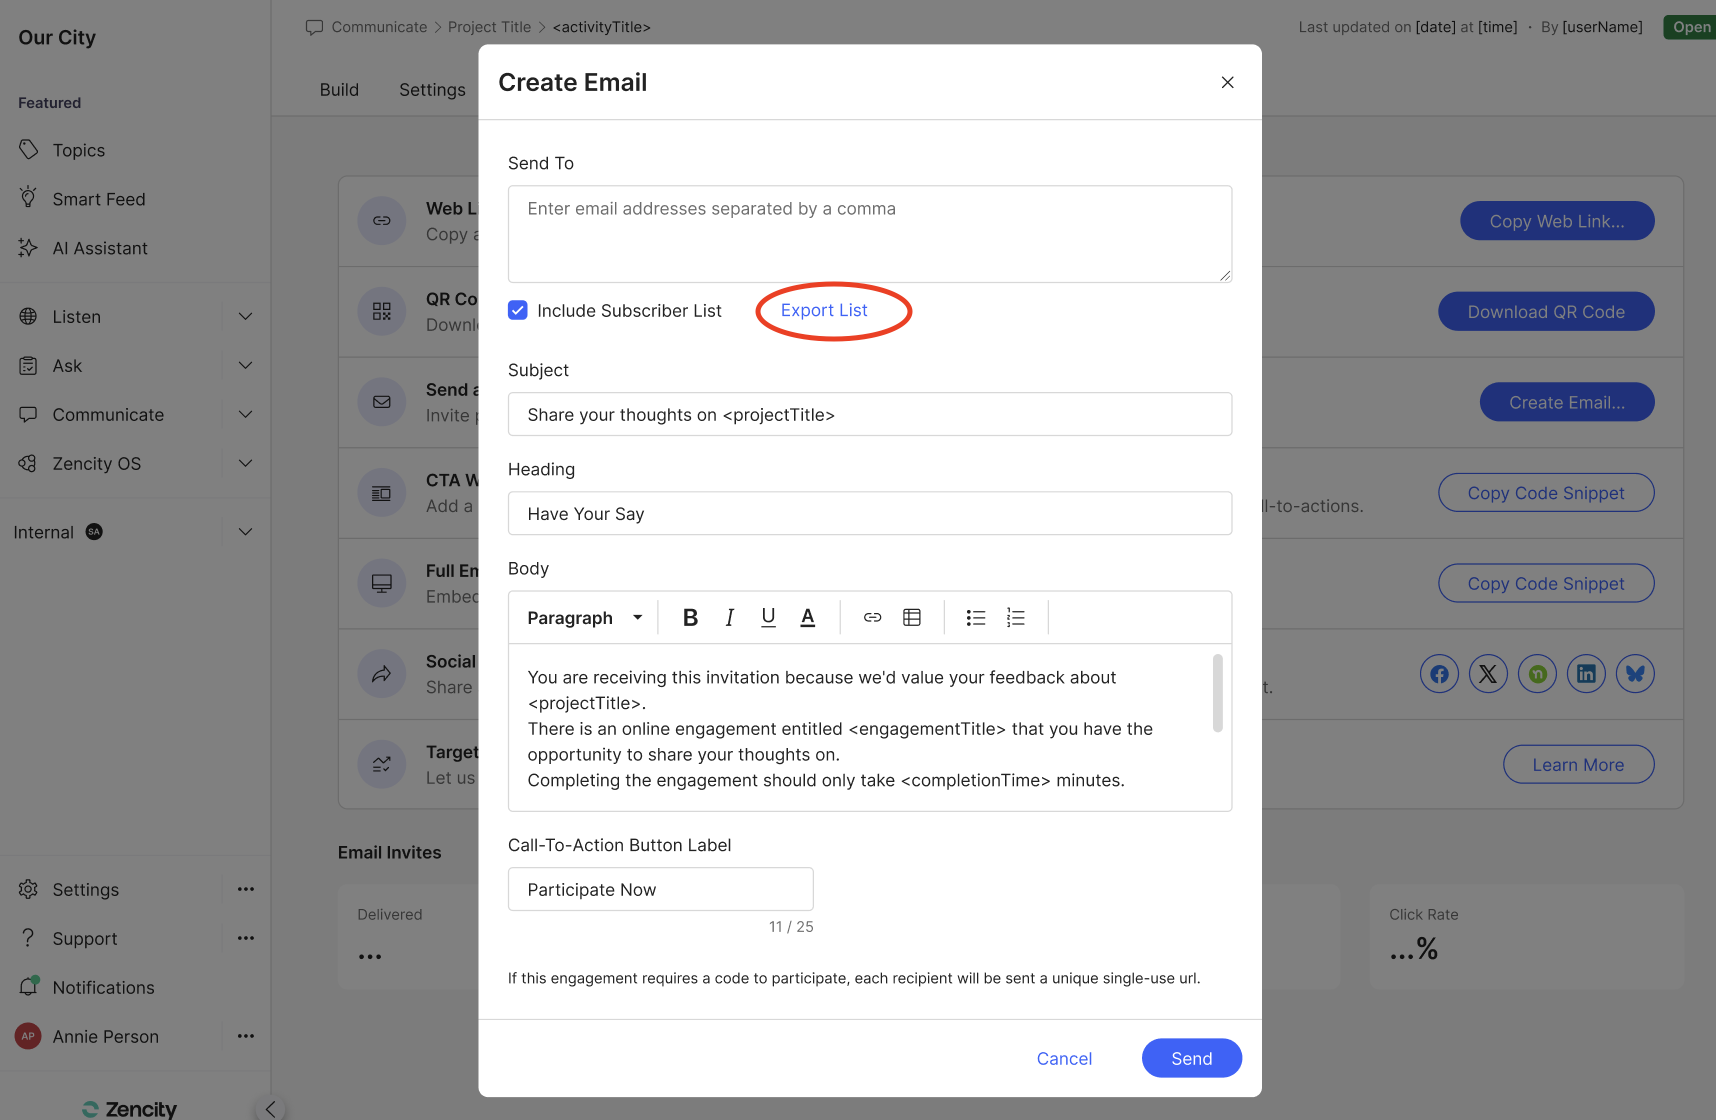The image size is (1716, 1120).
Task: Expand the Zencity OS menu
Action: (245, 464)
